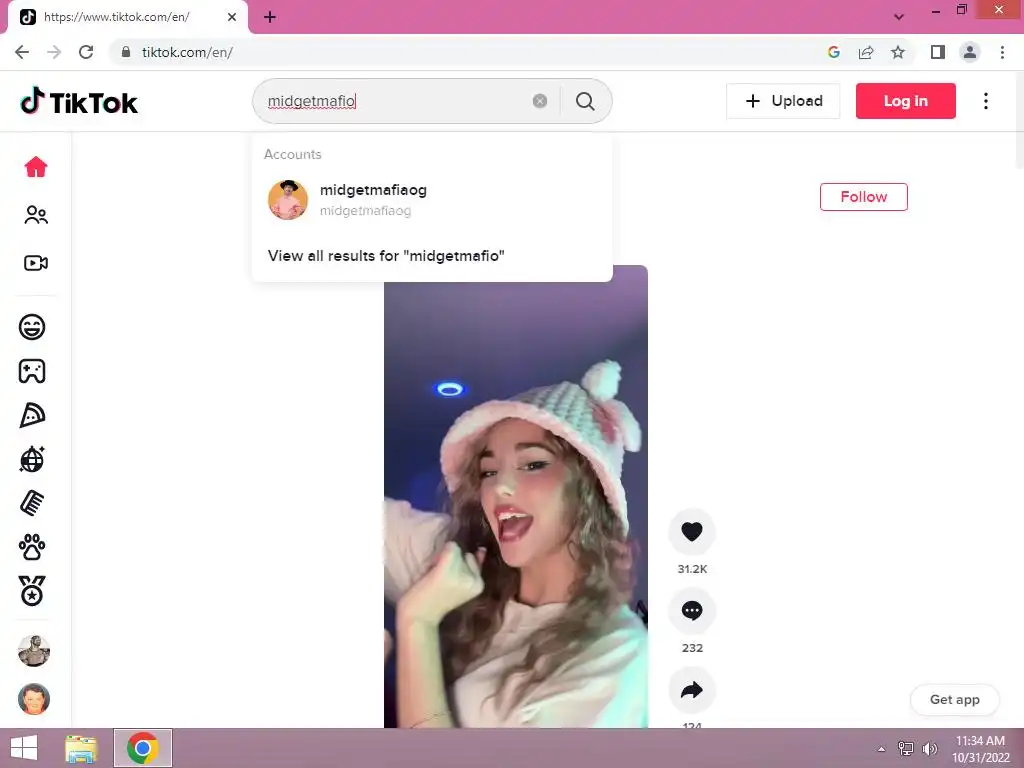Image resolution: width=1024 pixels, height=768 pixels.
Task: Like the video with the heart icon
Action: [x=692, y=532]
